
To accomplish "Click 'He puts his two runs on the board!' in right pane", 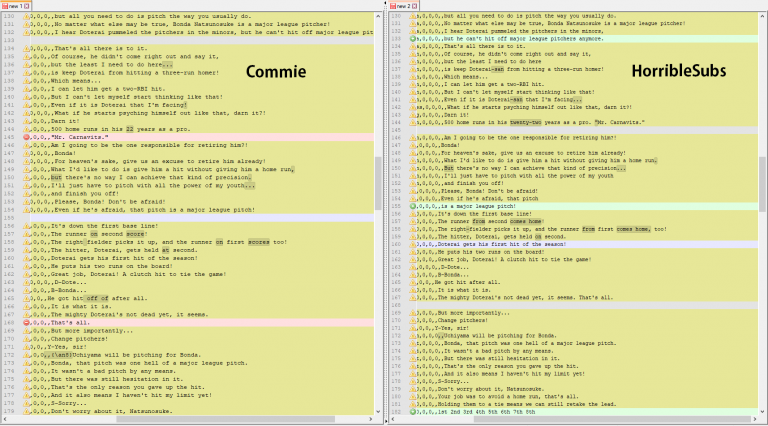I will pos(491,252).
